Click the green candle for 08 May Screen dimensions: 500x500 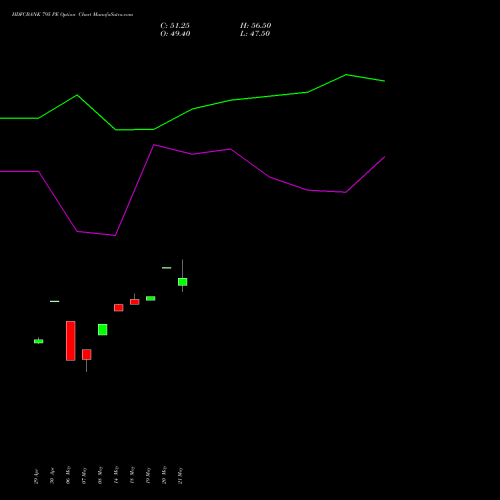(103, 329)
